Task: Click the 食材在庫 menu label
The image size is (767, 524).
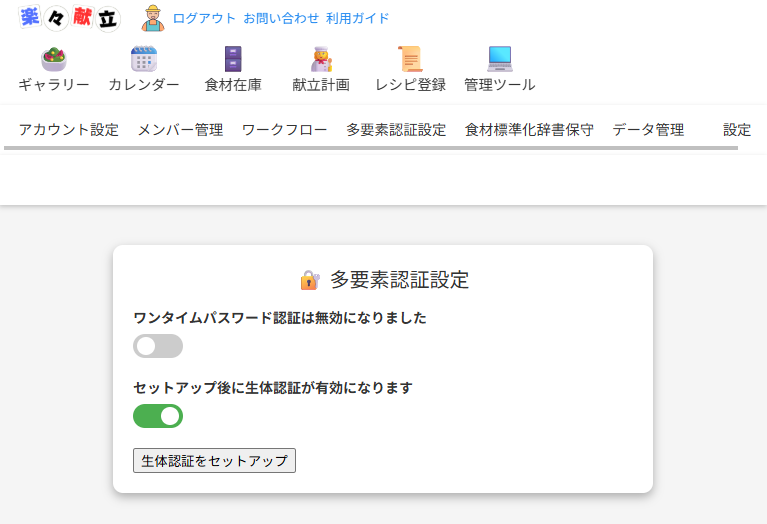Action: tap(233, 85)
